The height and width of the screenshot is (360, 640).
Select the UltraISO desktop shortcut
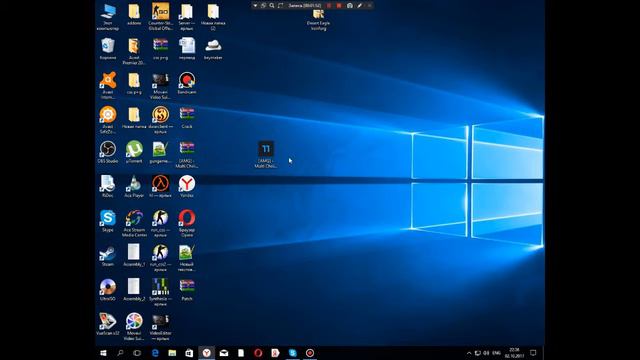pyautogui.click(x=108, y=290)
